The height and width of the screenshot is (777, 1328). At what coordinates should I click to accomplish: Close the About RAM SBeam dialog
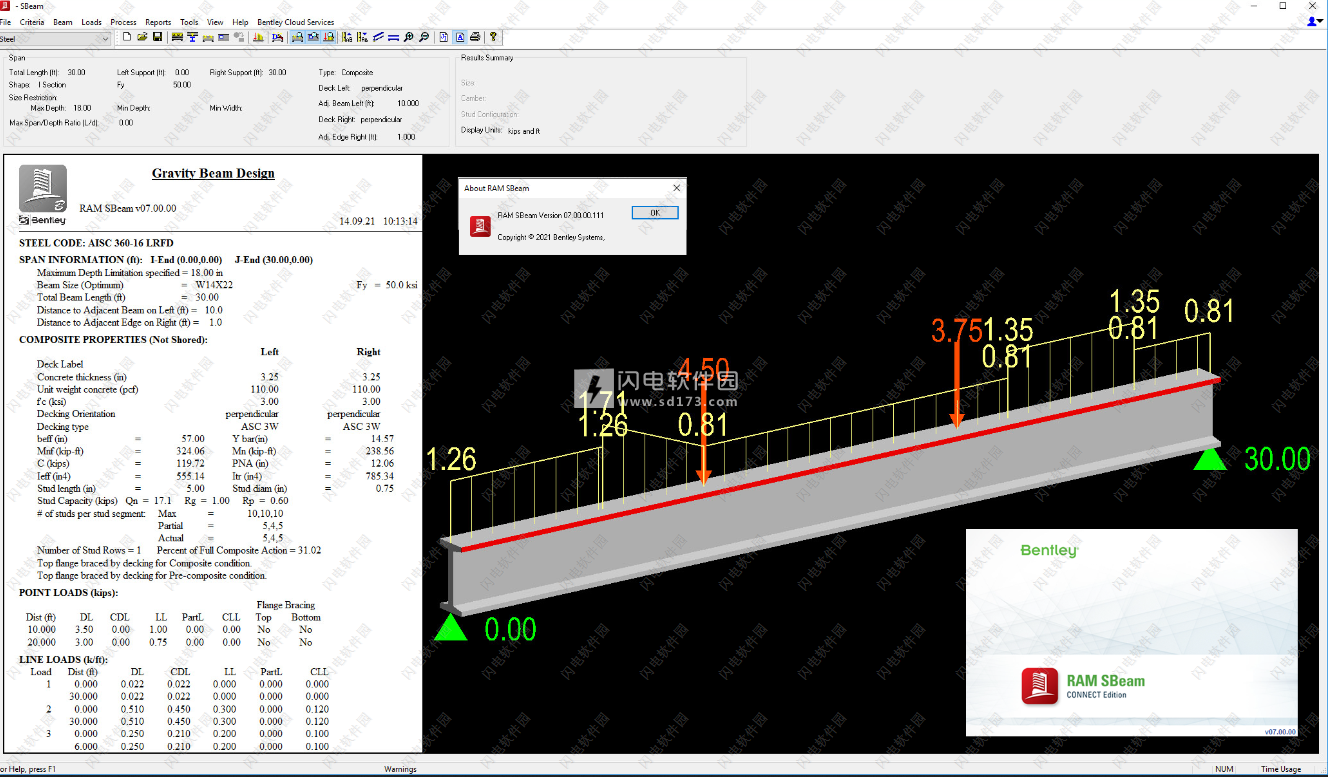click(676, 187)
